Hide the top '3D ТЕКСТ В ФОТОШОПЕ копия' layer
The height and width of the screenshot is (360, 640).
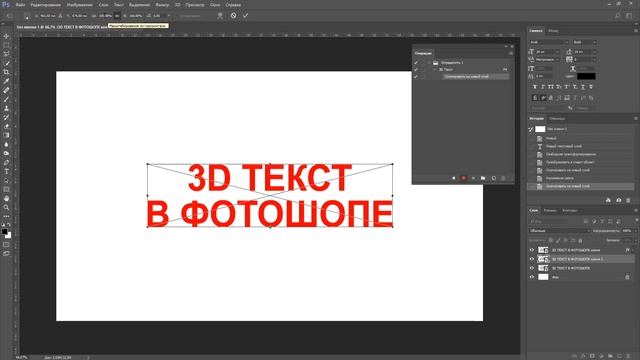coord(531,250)
